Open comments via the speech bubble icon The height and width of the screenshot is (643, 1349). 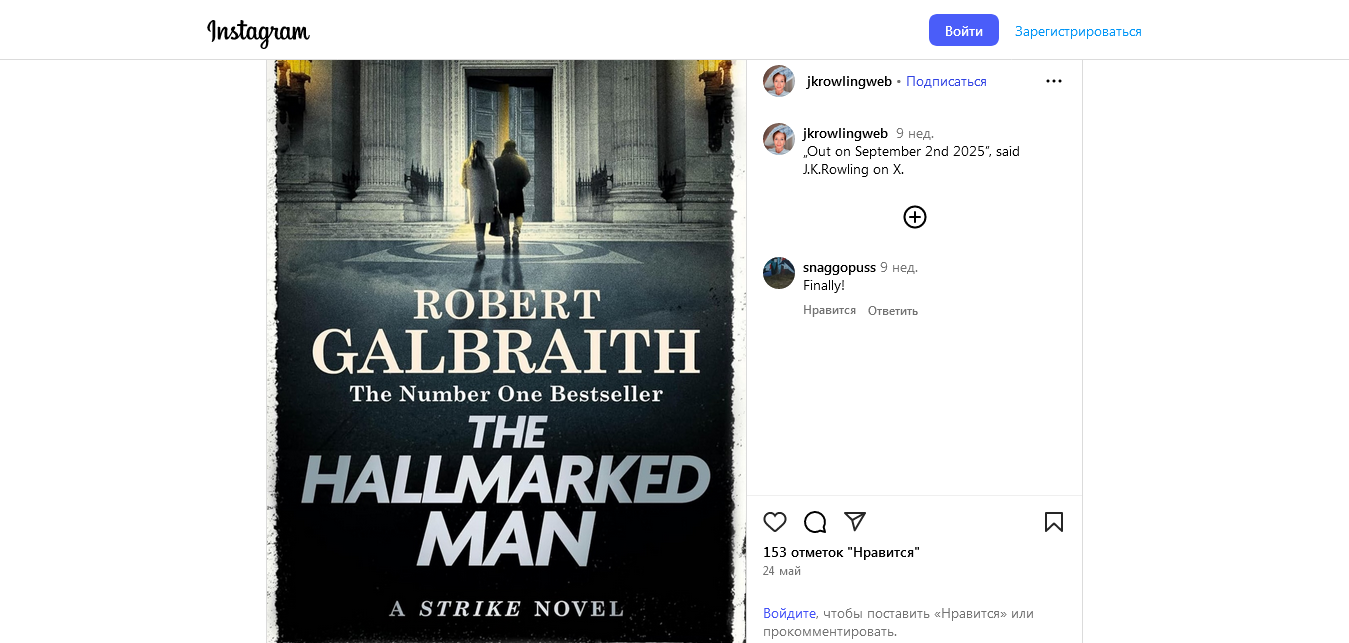(815, 522)
